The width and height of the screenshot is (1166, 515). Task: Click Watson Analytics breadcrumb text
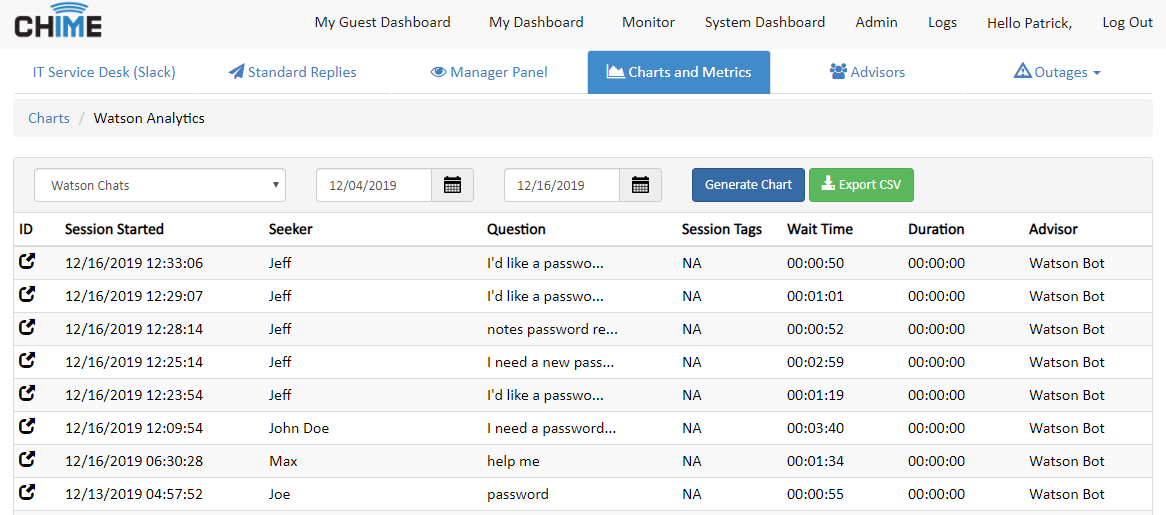point(149,118)
